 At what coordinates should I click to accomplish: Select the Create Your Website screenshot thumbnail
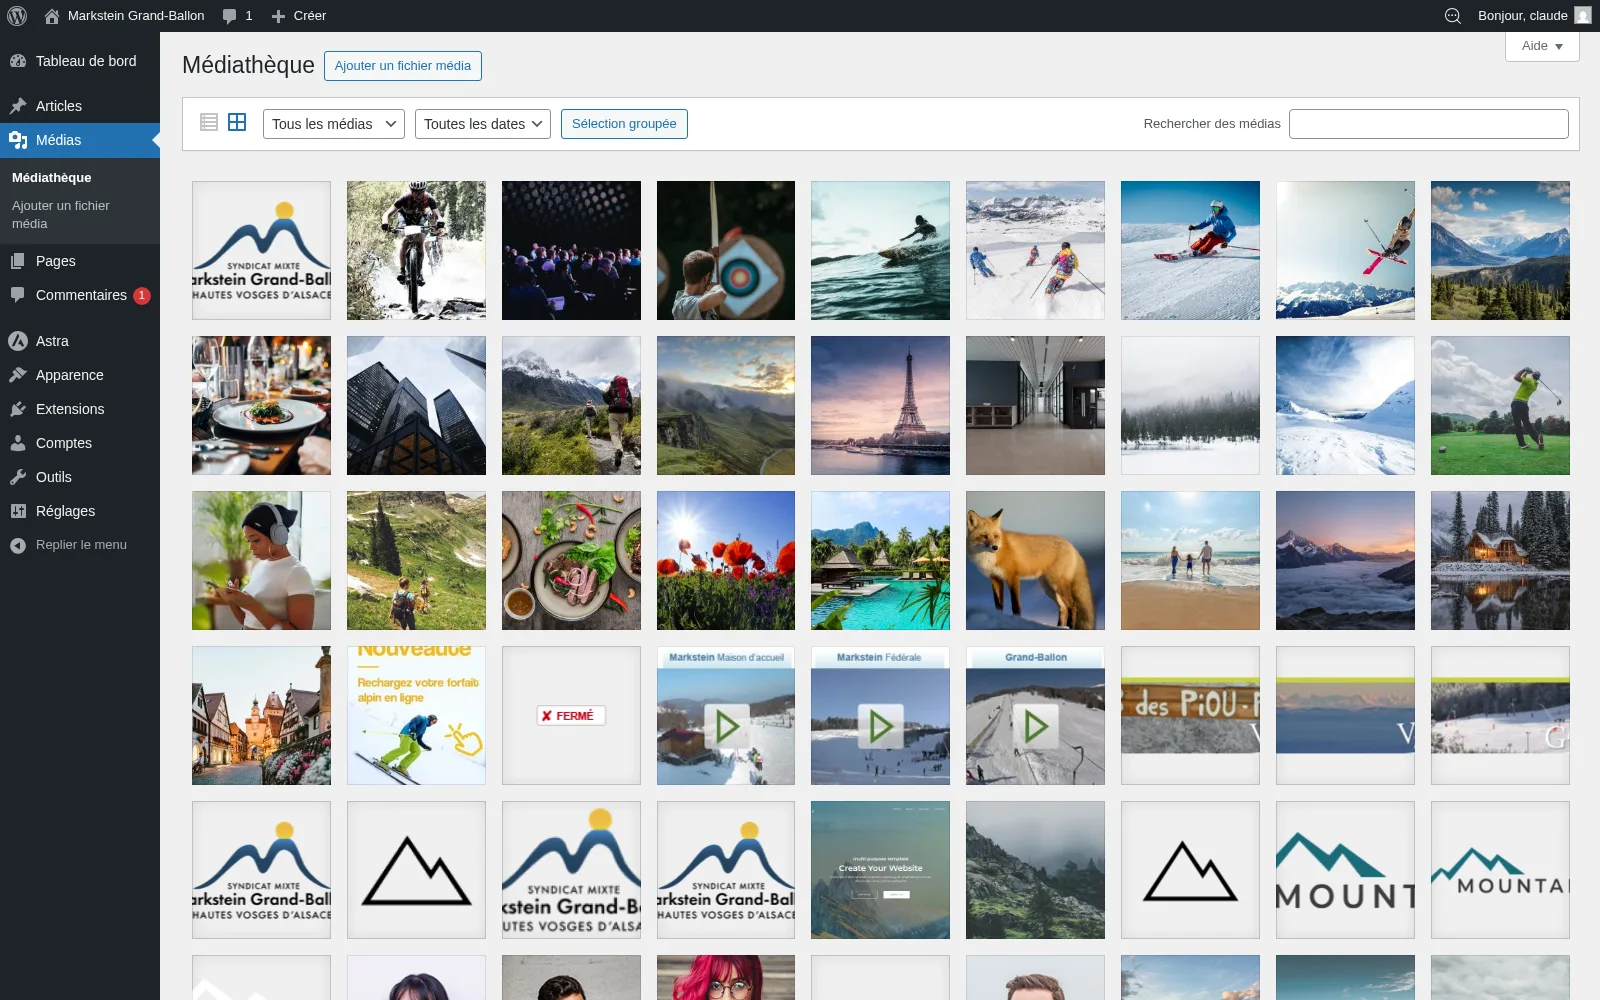[880, 870]
